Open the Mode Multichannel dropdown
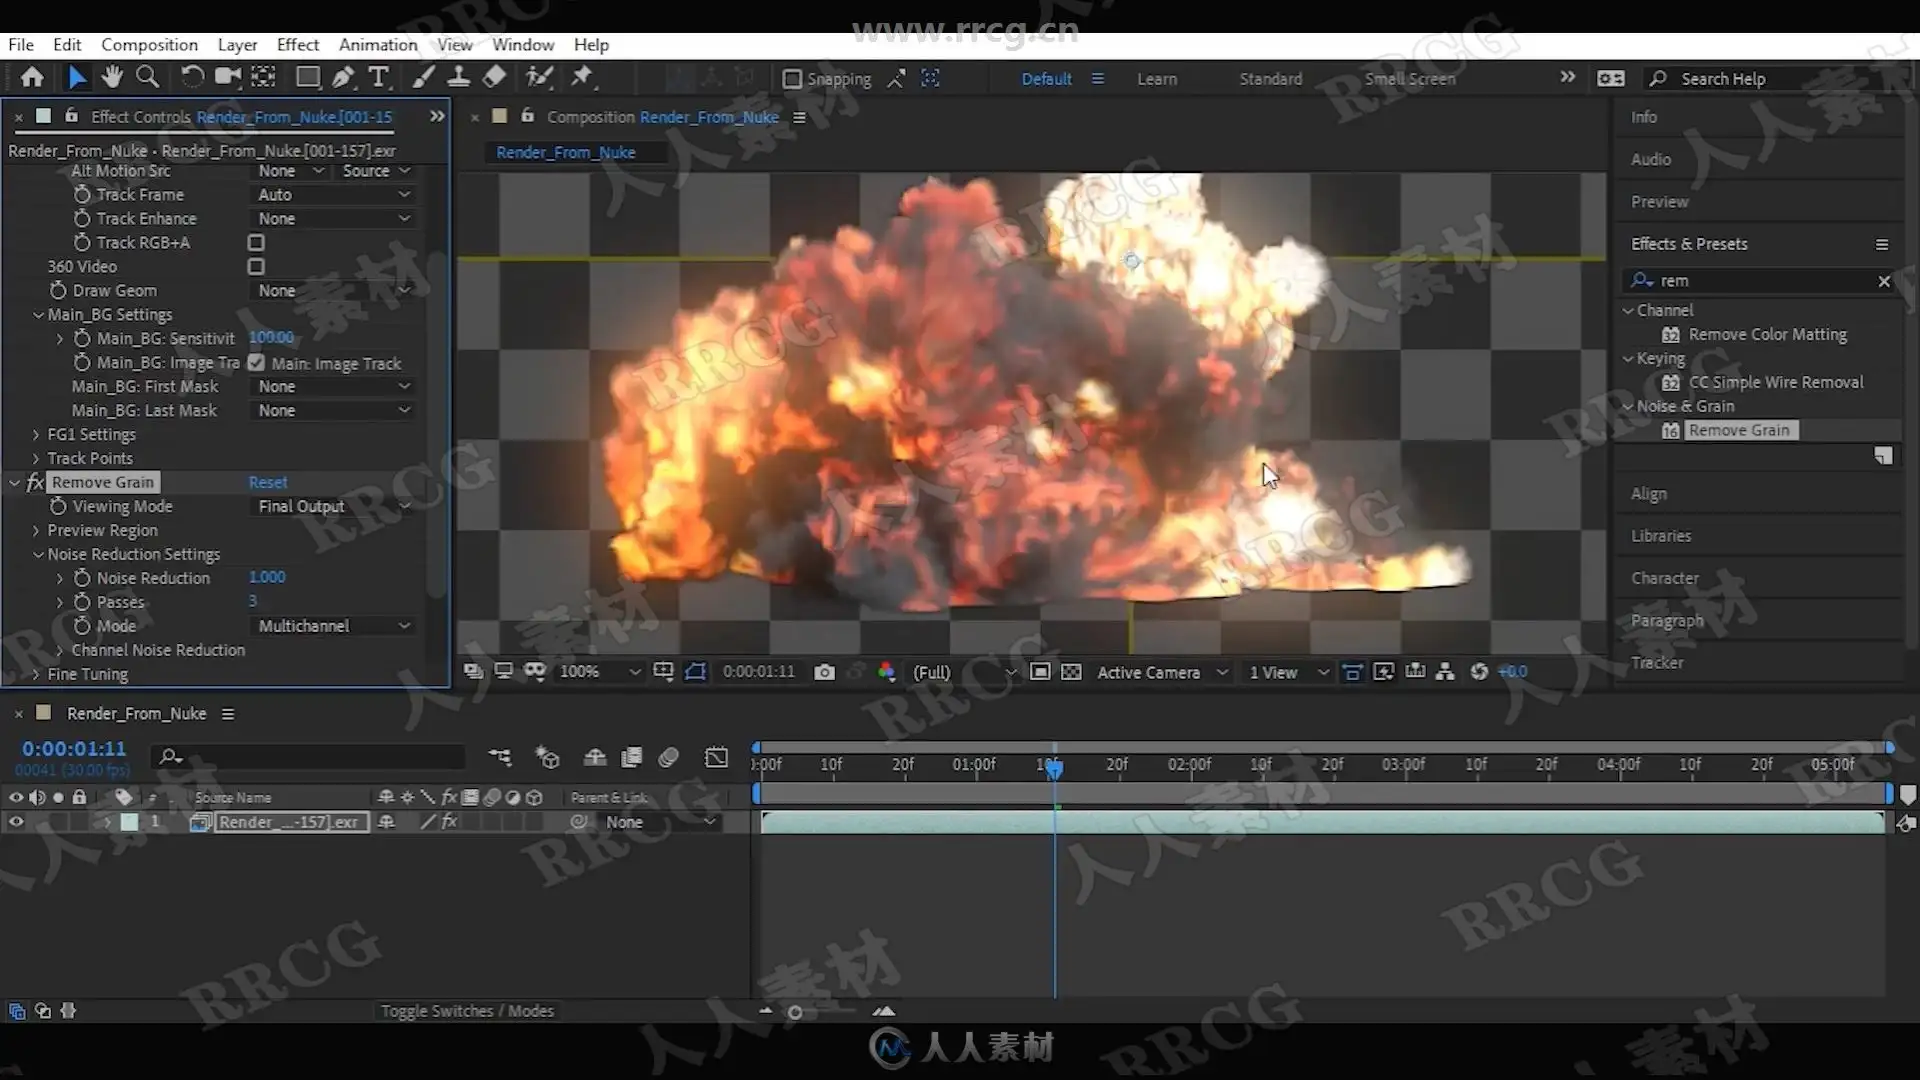The image size is (1920, 1080). (x=333, y=626)
